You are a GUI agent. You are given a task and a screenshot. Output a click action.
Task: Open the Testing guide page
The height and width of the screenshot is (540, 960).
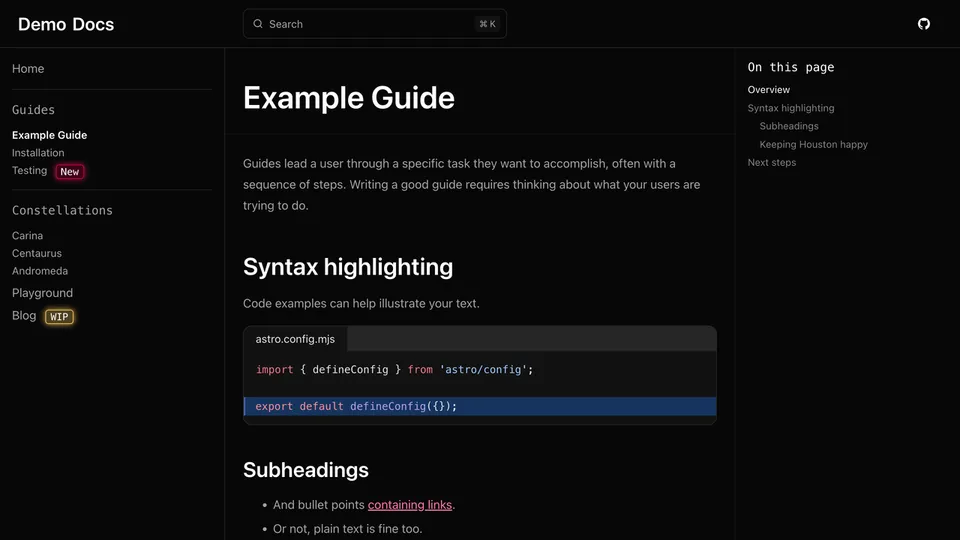(29, 171)
